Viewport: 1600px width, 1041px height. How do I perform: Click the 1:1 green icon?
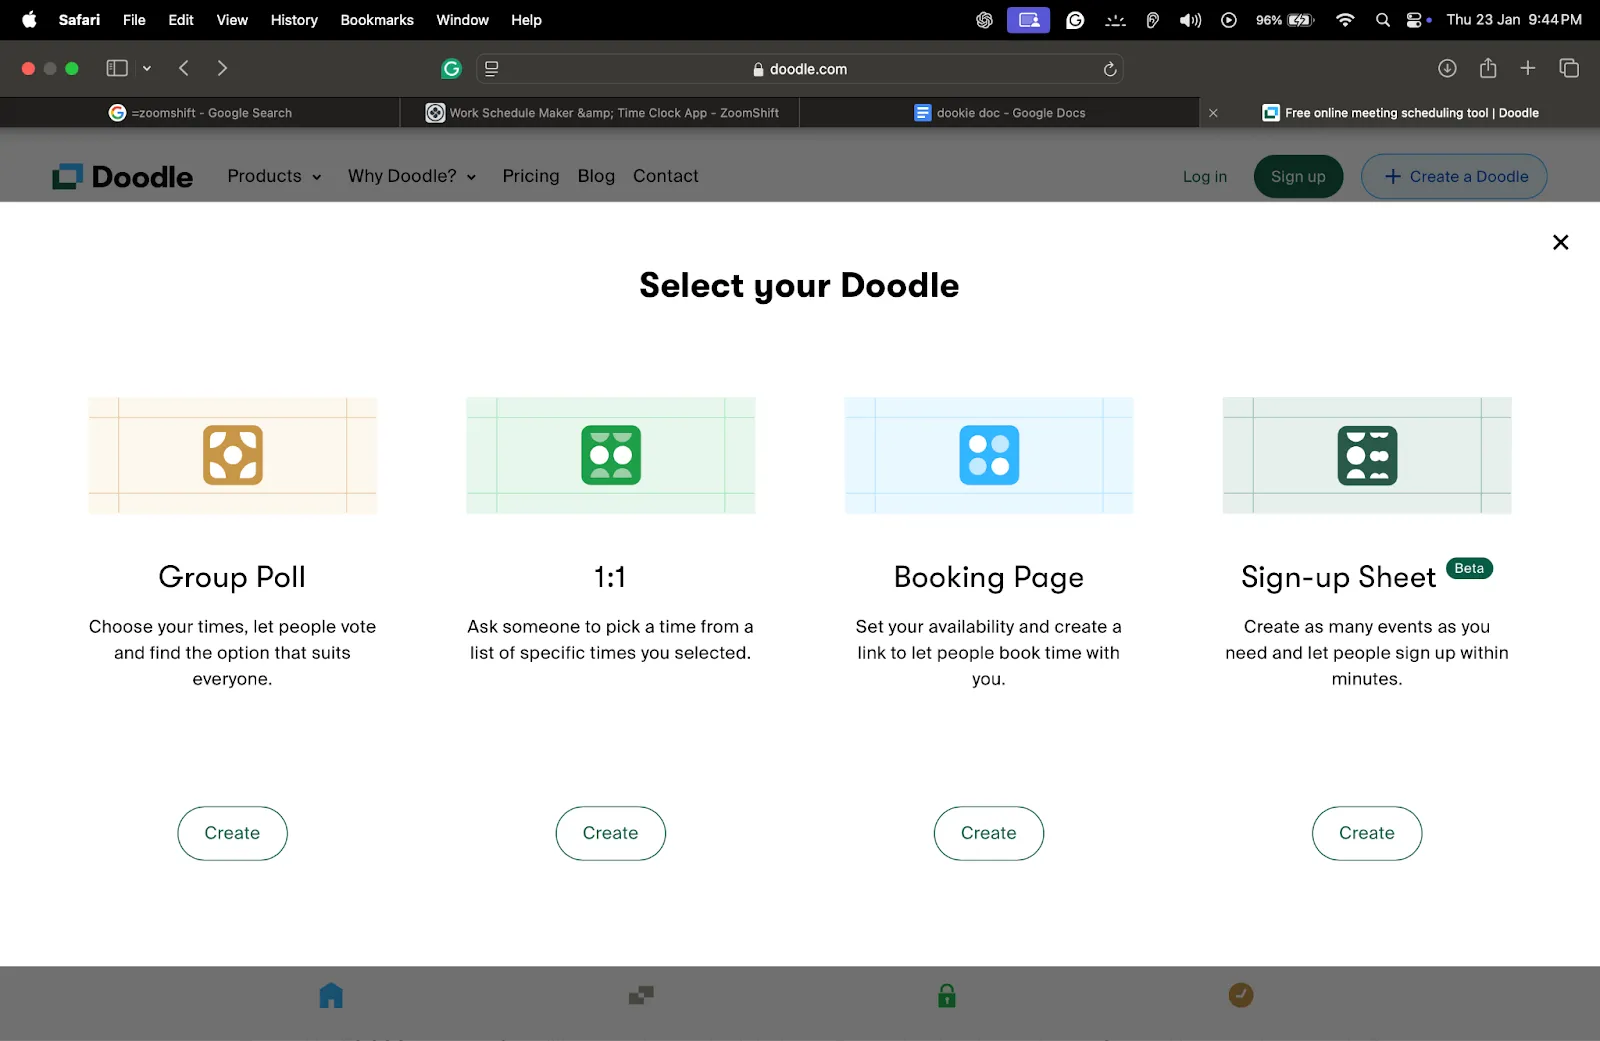click(611, 455)
